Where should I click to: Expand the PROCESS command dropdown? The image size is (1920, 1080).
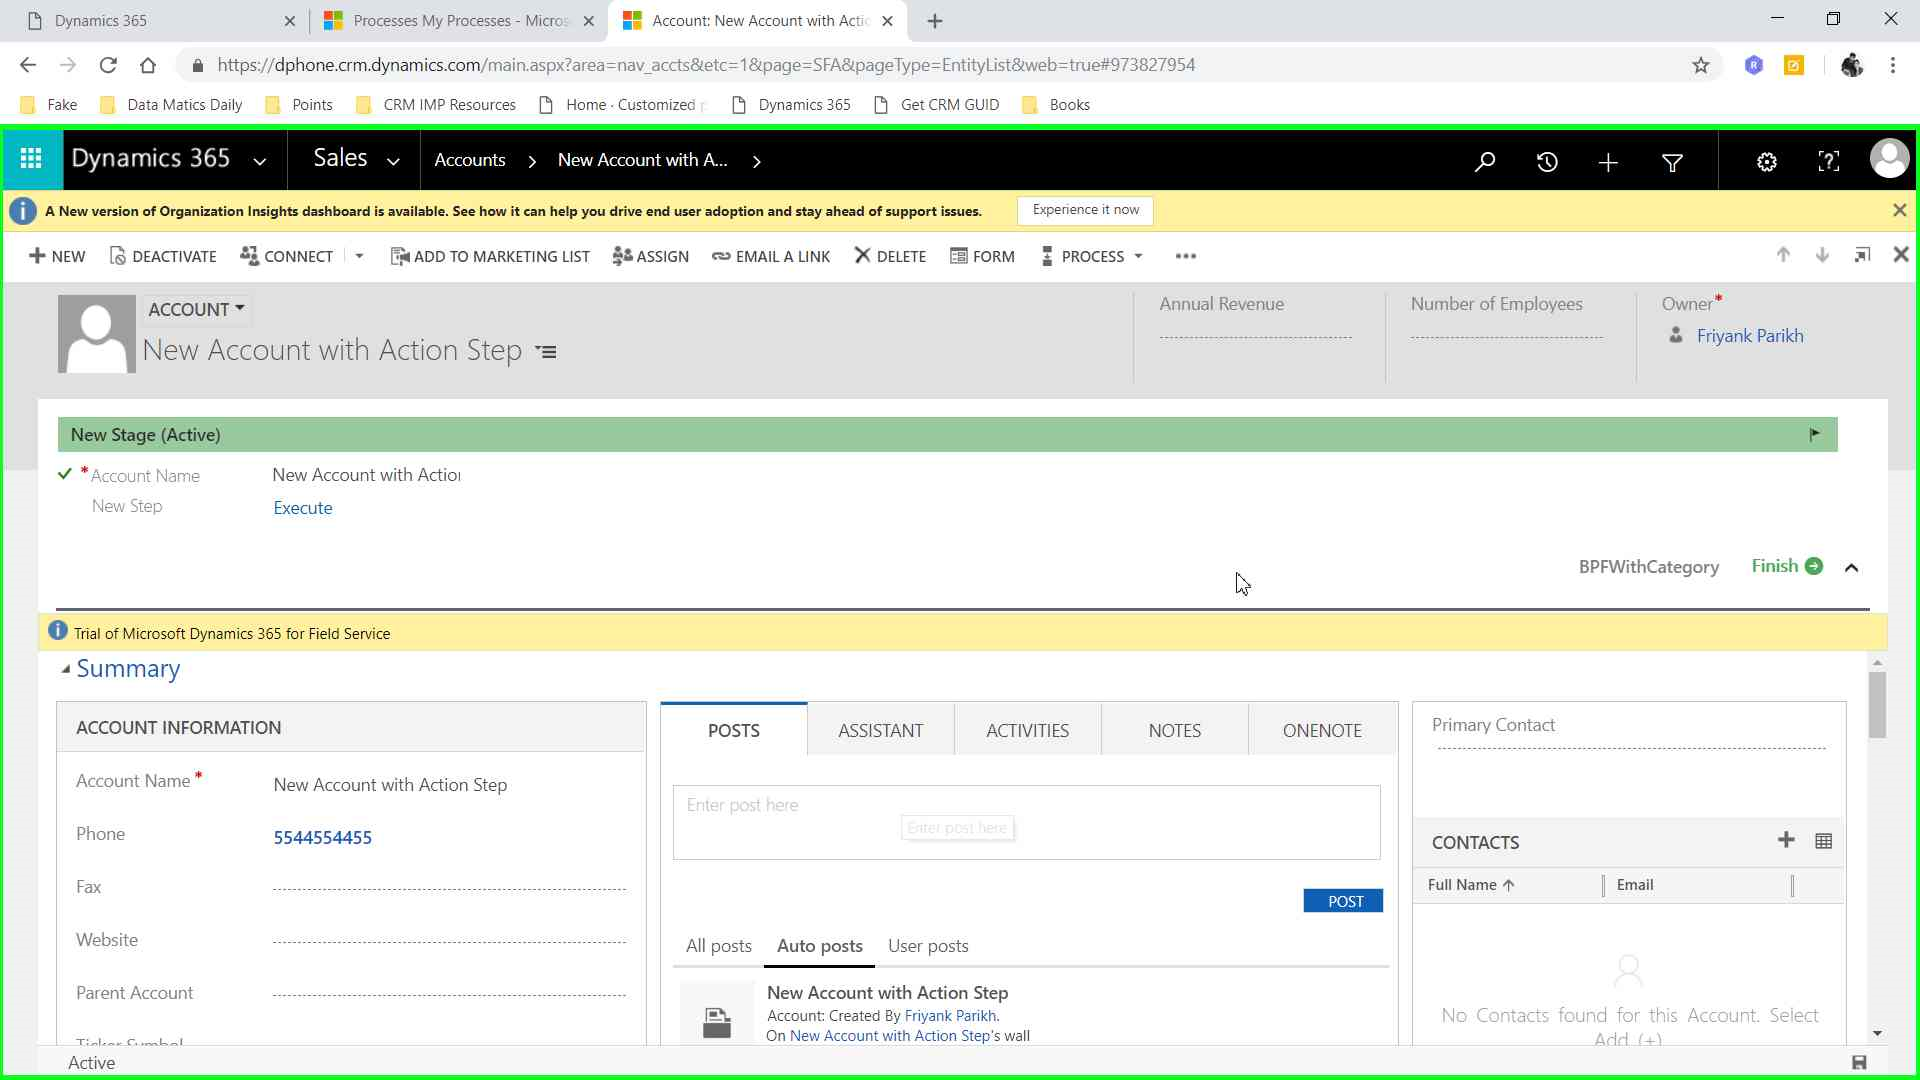point(1138,256)
